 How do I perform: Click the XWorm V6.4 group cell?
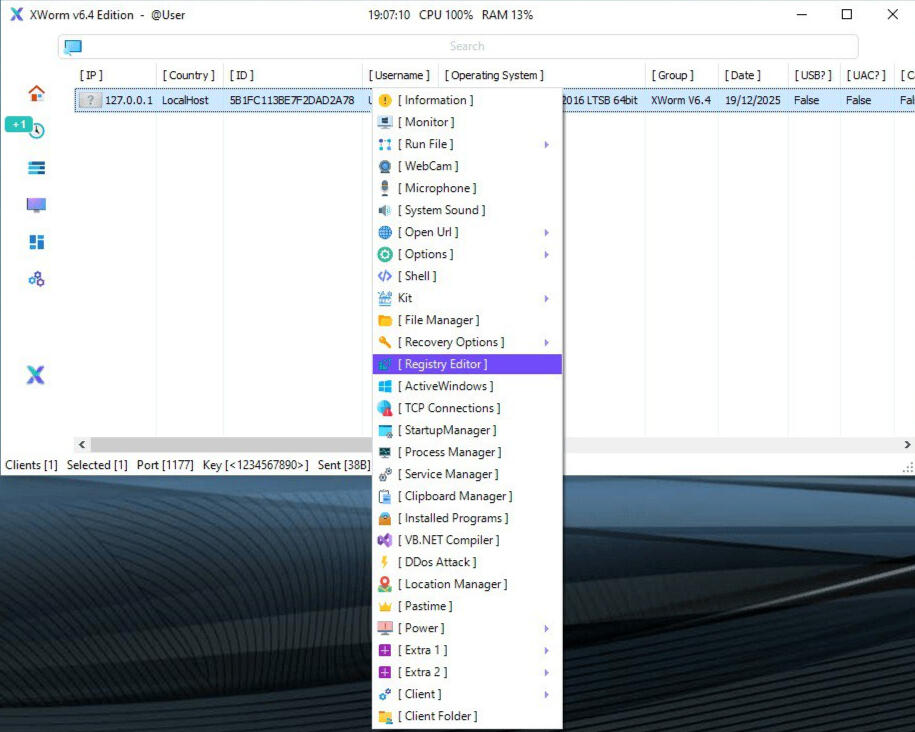pos(680,100)
